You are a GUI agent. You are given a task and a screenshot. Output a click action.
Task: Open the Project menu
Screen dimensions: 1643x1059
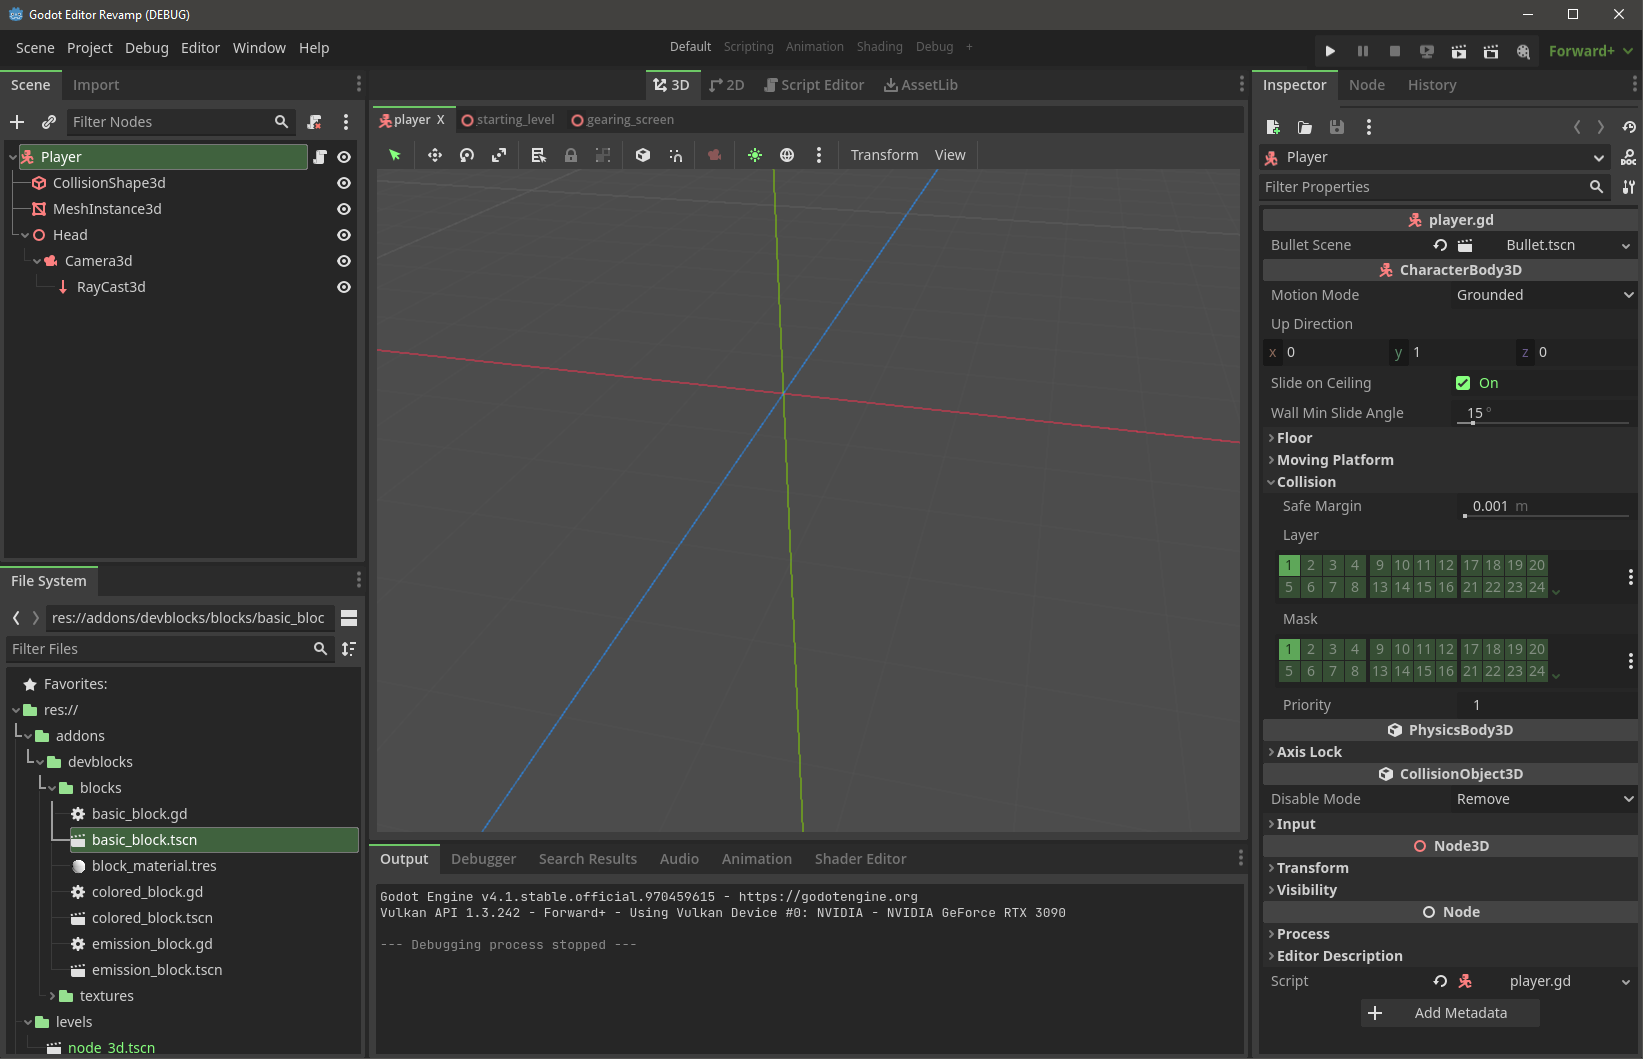89,47
